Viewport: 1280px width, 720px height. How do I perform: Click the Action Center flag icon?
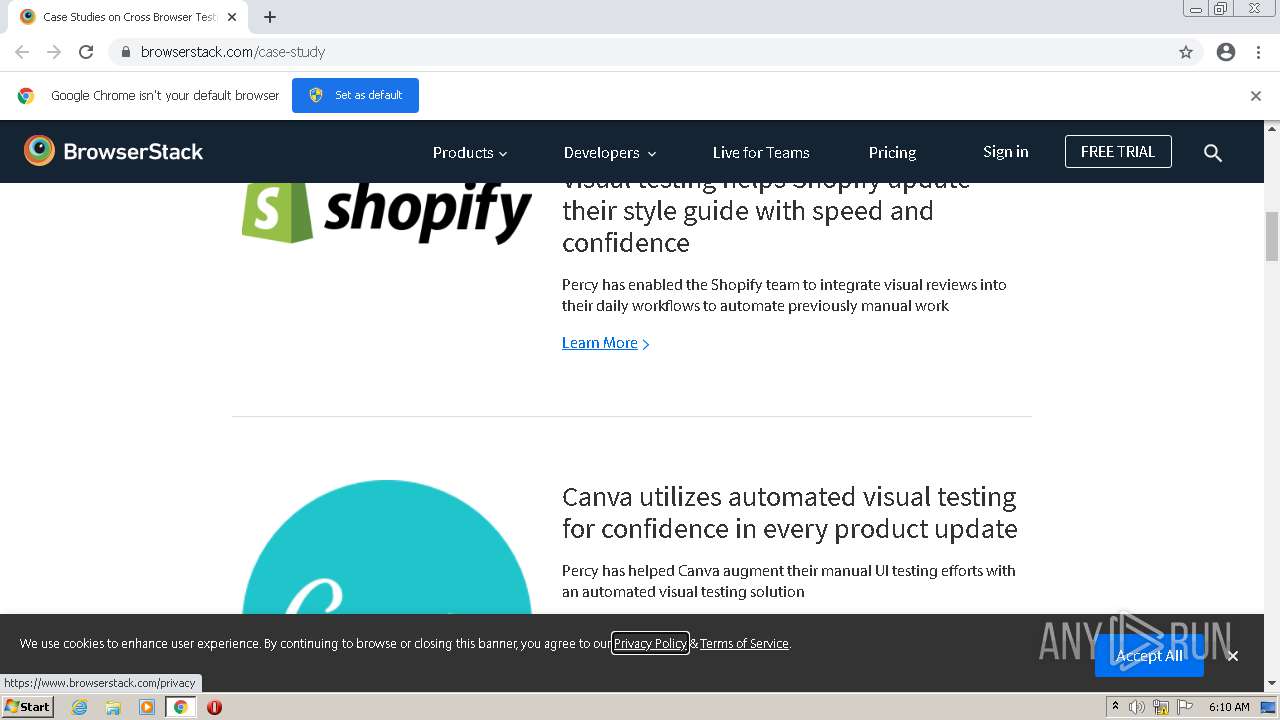point(1184,707)
